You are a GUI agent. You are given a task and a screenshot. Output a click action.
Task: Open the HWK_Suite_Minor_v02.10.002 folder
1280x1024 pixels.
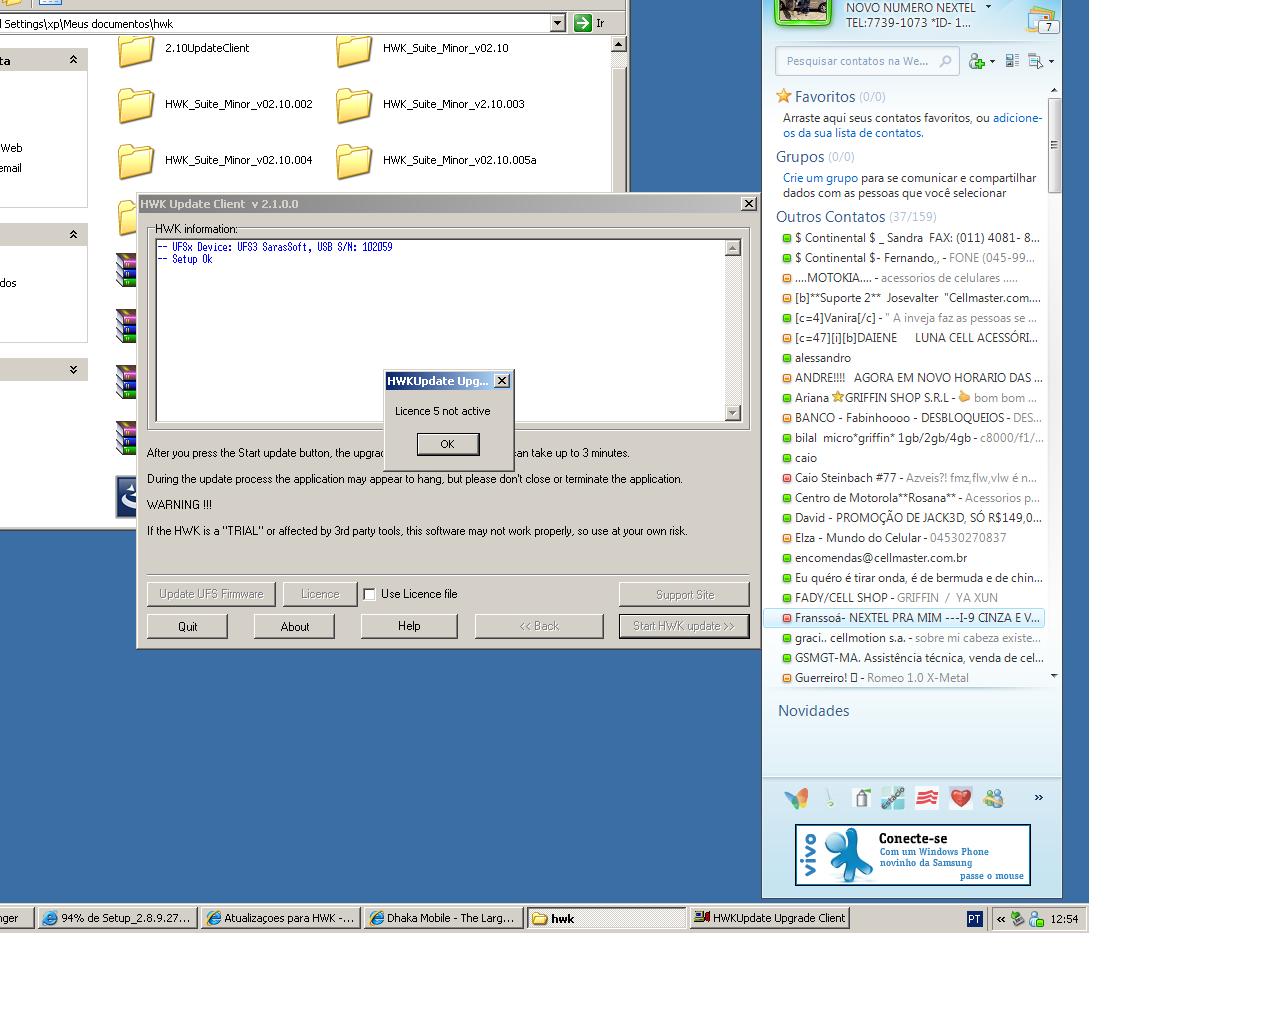(215, 105)
